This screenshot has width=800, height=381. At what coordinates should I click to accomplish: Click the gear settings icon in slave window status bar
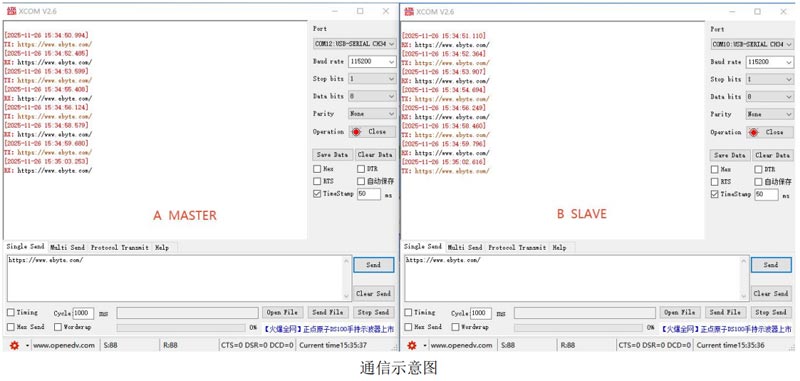click(x=412, y=345)
